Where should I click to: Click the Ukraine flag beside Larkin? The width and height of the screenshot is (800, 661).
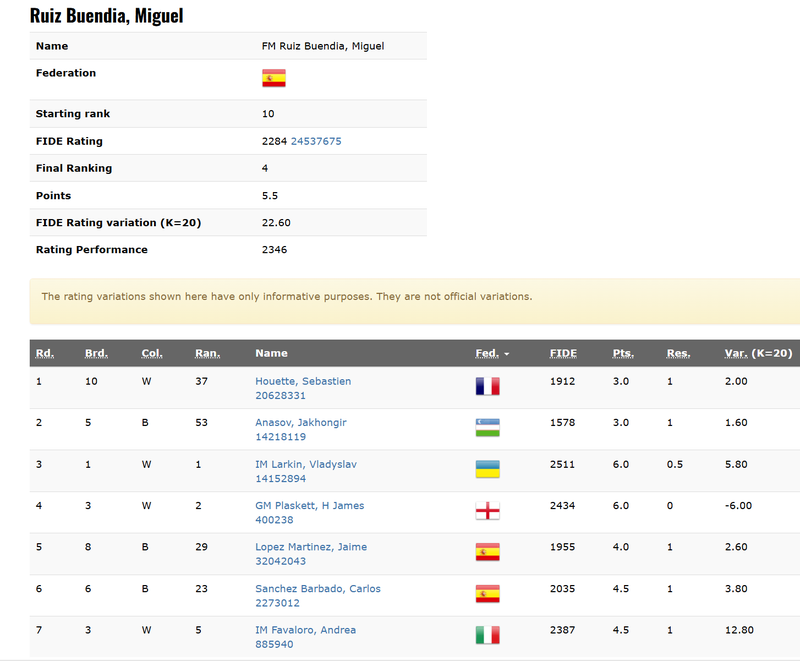487,469
